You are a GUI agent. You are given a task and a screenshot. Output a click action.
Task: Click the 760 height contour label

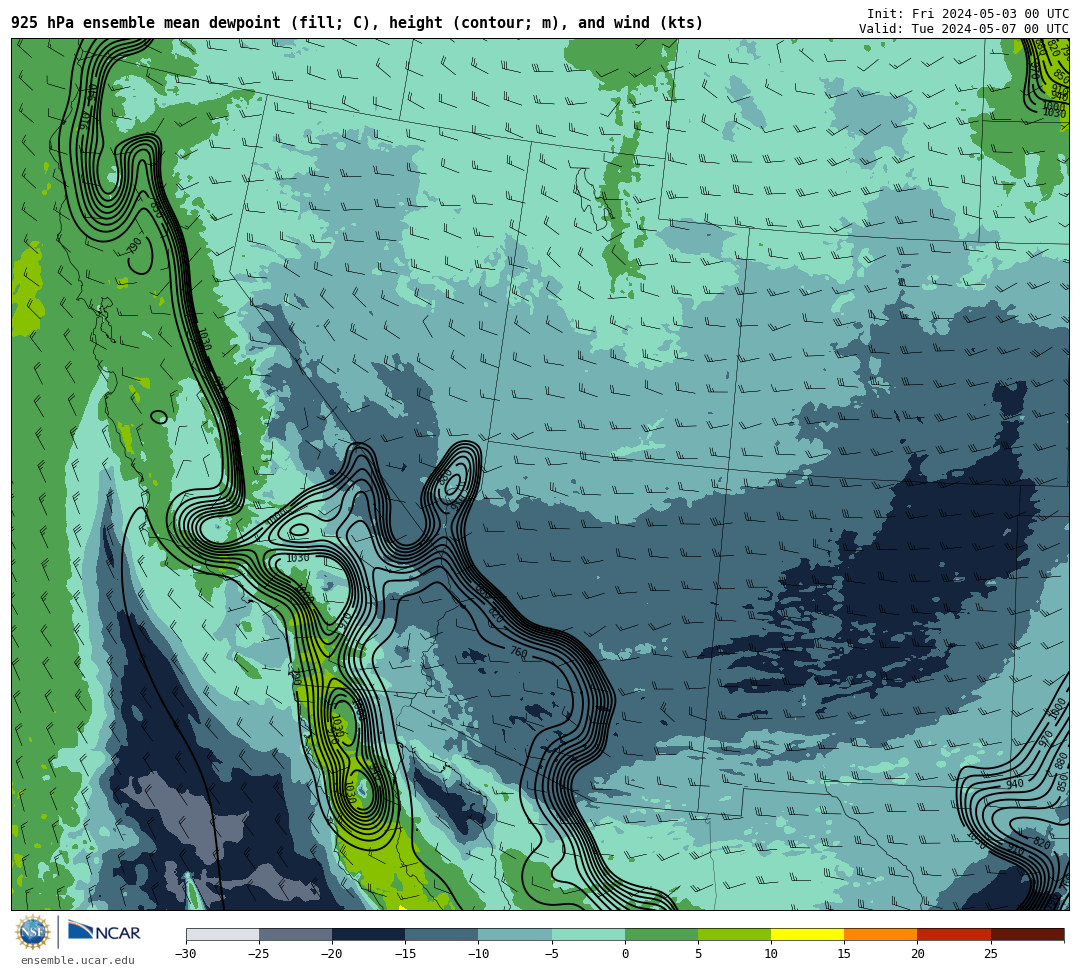(x=519, y=651)
